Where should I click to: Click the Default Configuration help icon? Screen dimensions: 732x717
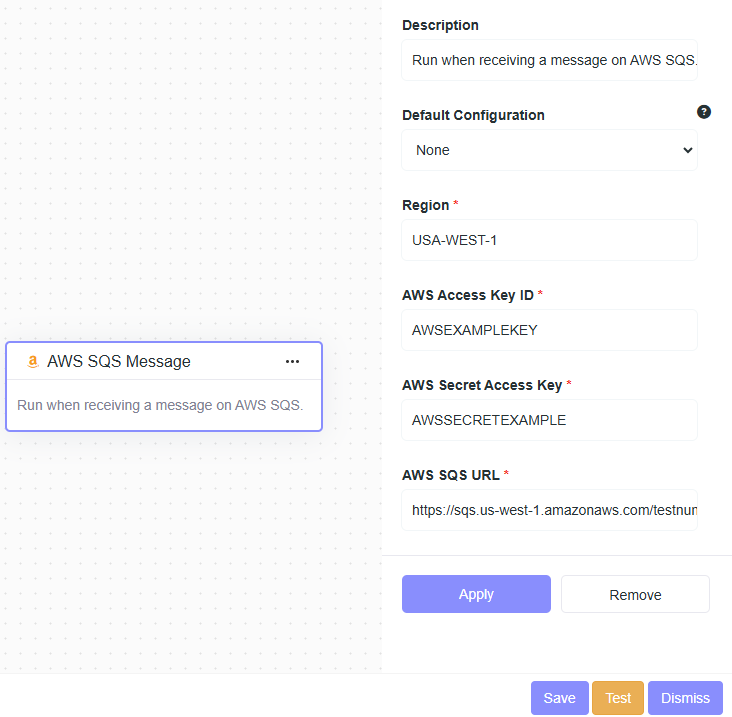pos(704,112)
